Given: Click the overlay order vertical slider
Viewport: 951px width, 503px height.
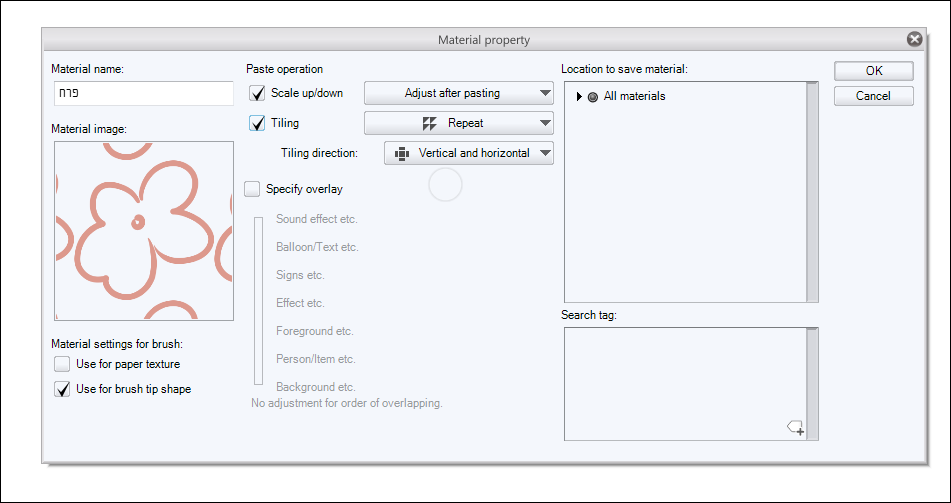Looking at the screenshot, I should pyautogui.click(x=258, y=300).
